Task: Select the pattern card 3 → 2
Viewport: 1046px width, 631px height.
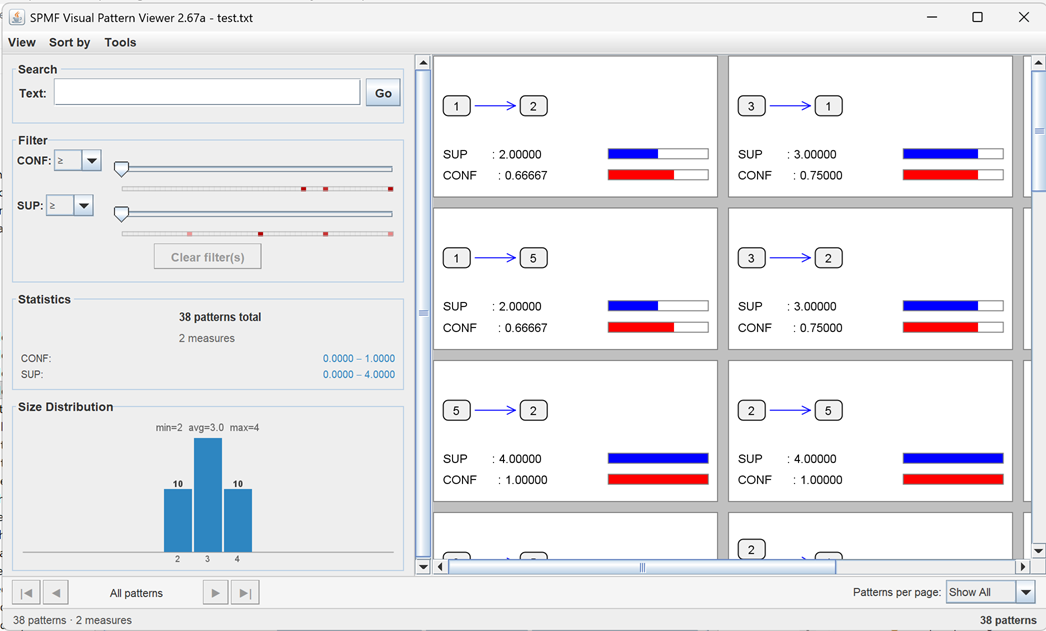Action: coord(870,278)
